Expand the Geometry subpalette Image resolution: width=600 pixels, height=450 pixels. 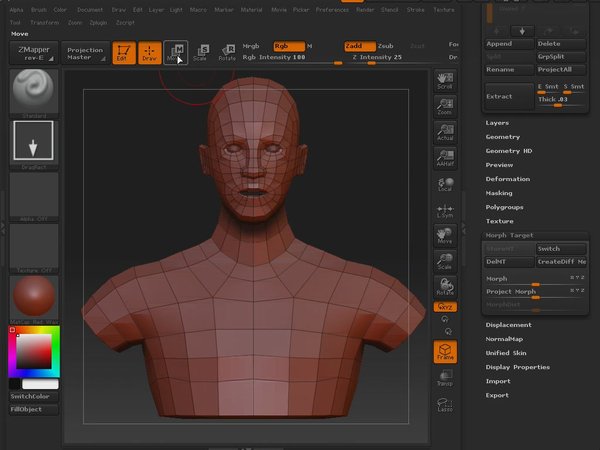click(x=503, y=137)
